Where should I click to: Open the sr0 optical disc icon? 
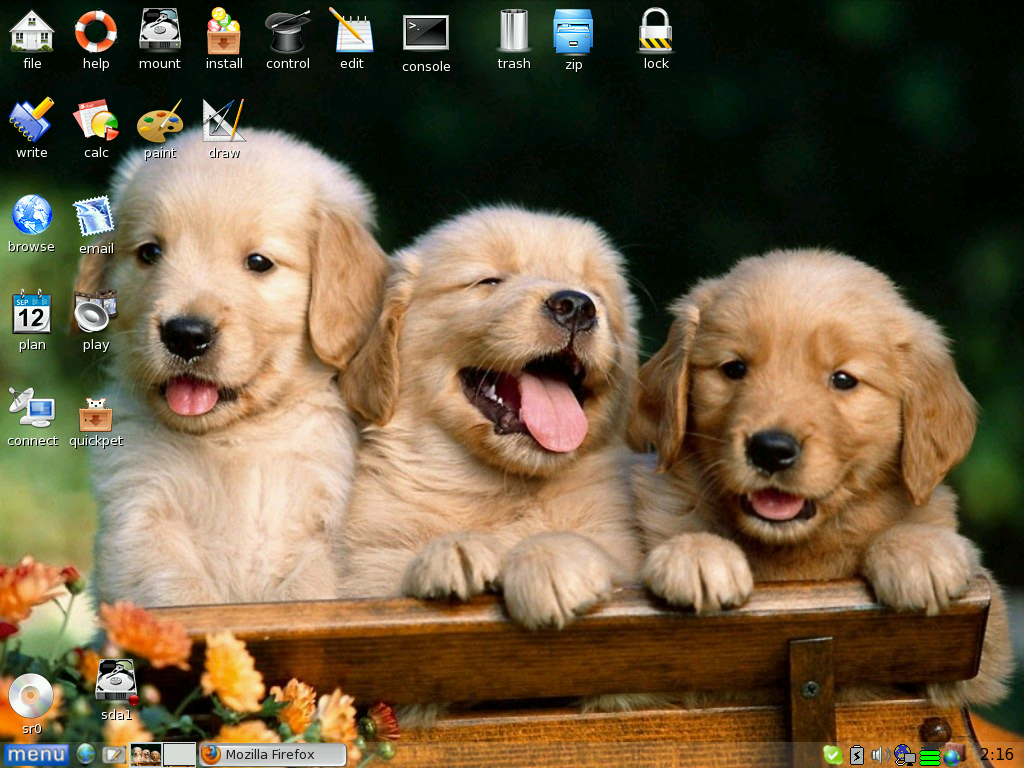[x=31, y=696]
